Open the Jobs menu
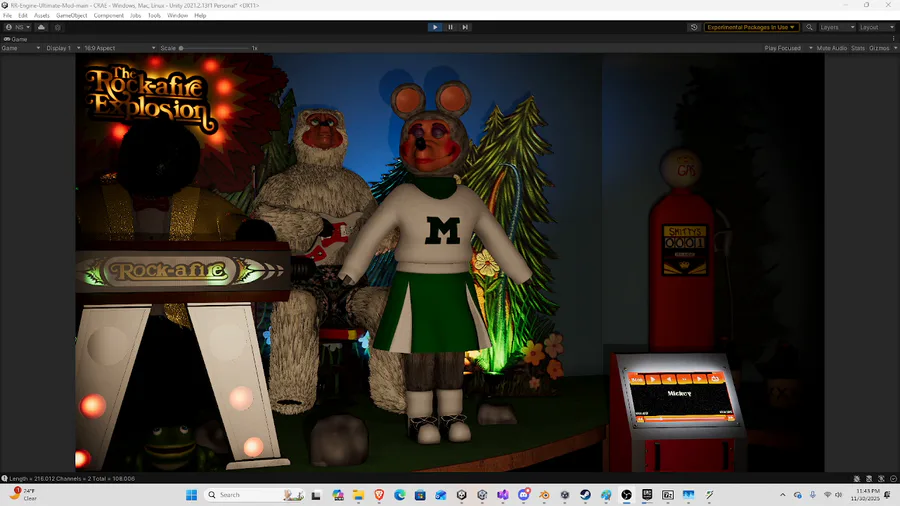 click(x=135, y=15)
